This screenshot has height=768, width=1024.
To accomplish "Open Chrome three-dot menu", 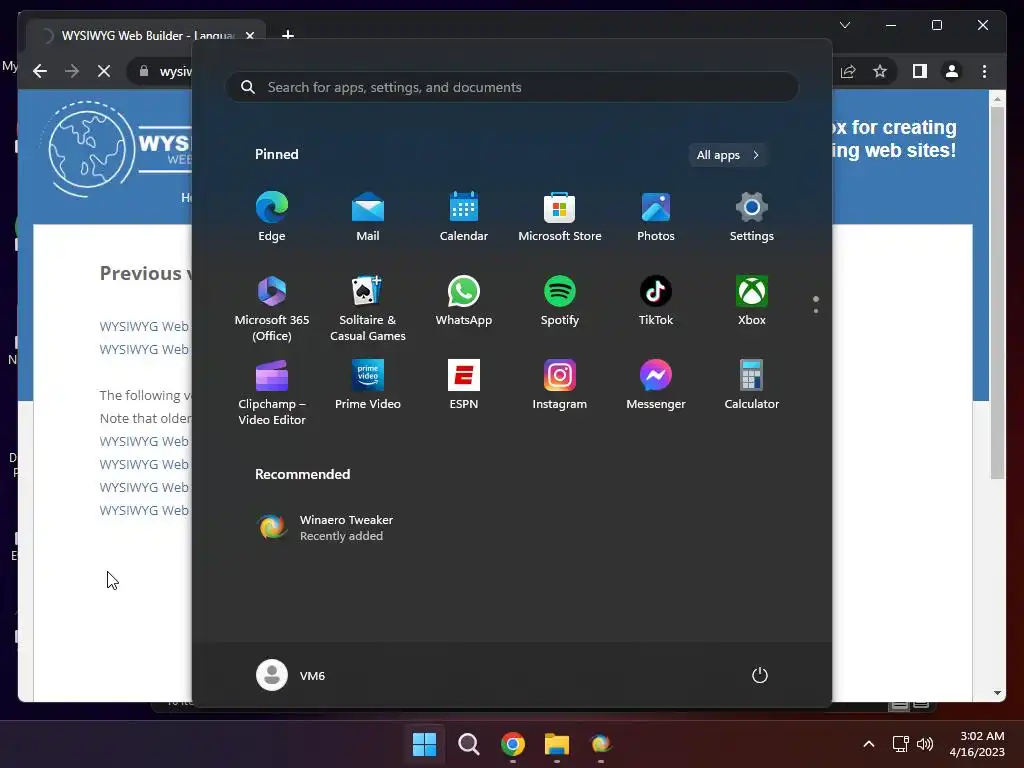I will 984,71.
